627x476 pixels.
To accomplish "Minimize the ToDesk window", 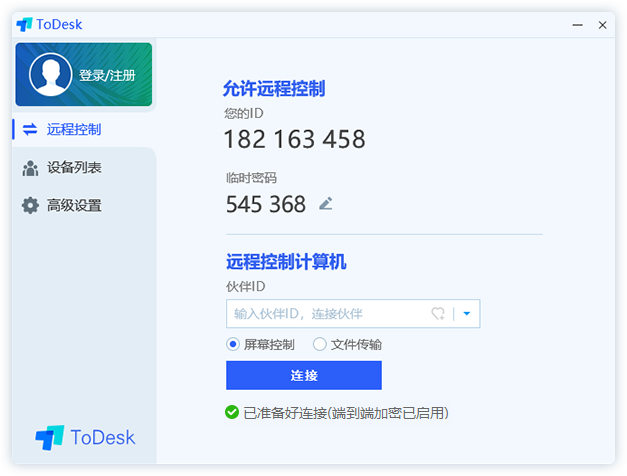I will [x=577, y=25].
